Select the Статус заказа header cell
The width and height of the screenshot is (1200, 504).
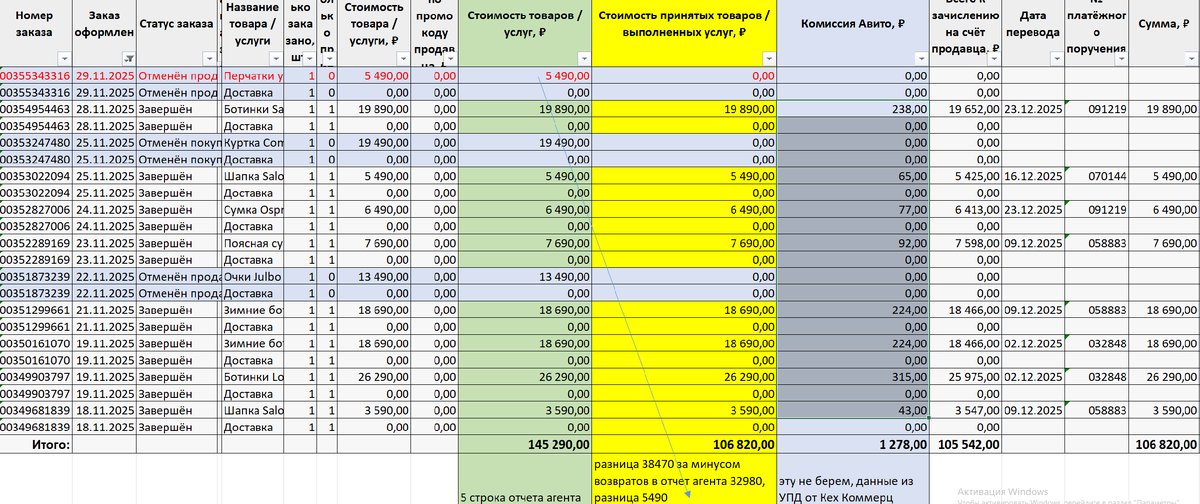click(x=175, y=33)
